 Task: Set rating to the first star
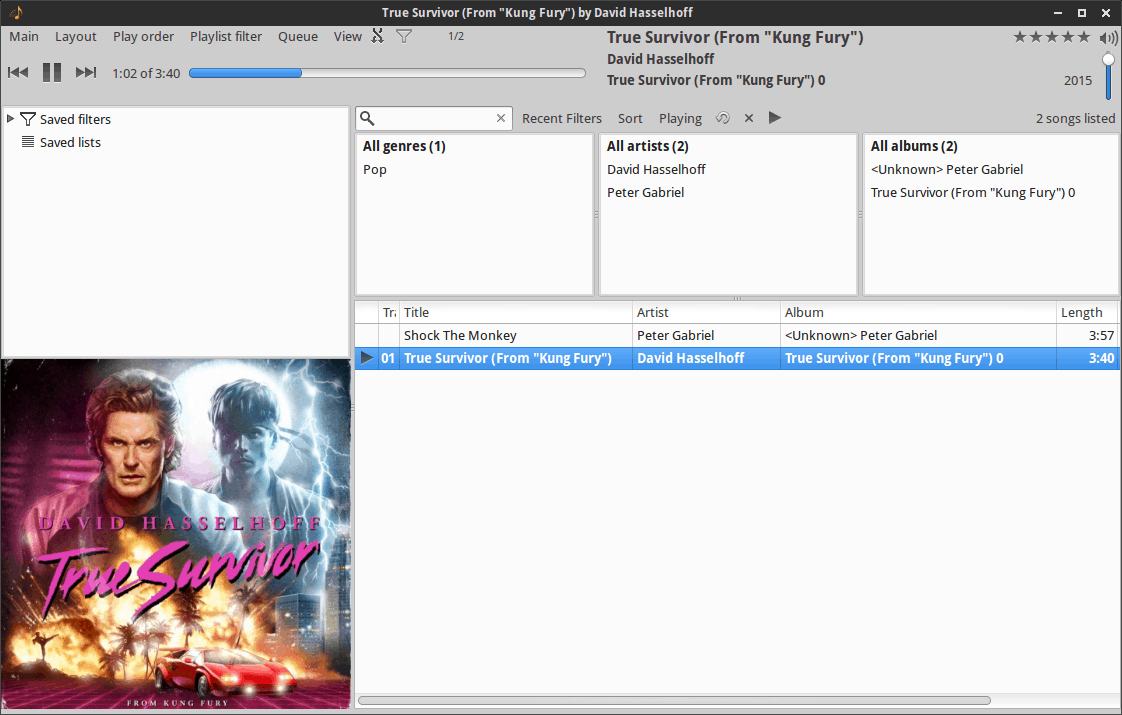pyautogui.click(x=1020, y=37)
